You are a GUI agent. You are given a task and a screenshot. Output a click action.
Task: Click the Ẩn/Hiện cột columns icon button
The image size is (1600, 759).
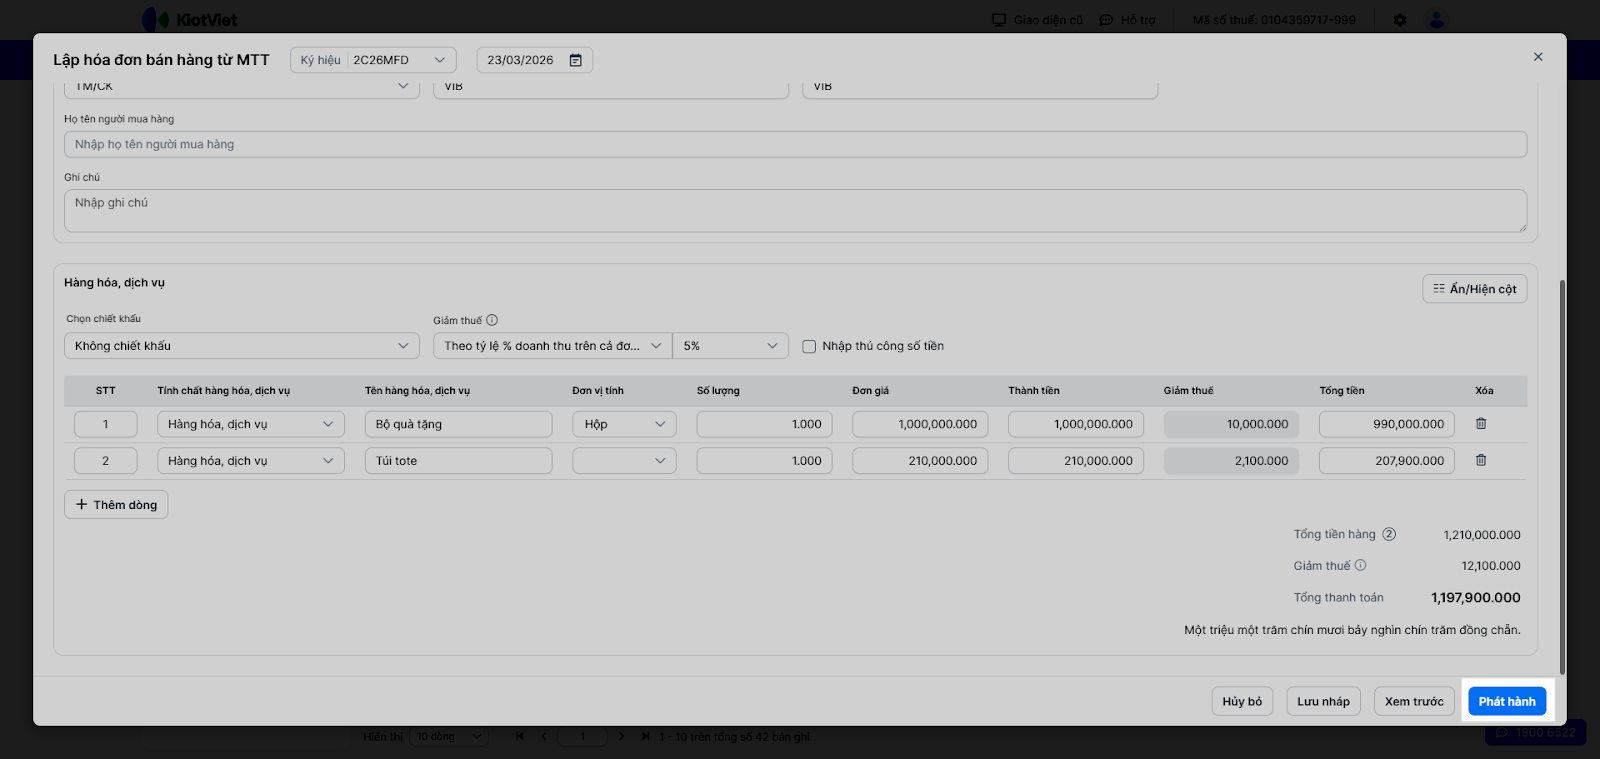pos(1474,289)
